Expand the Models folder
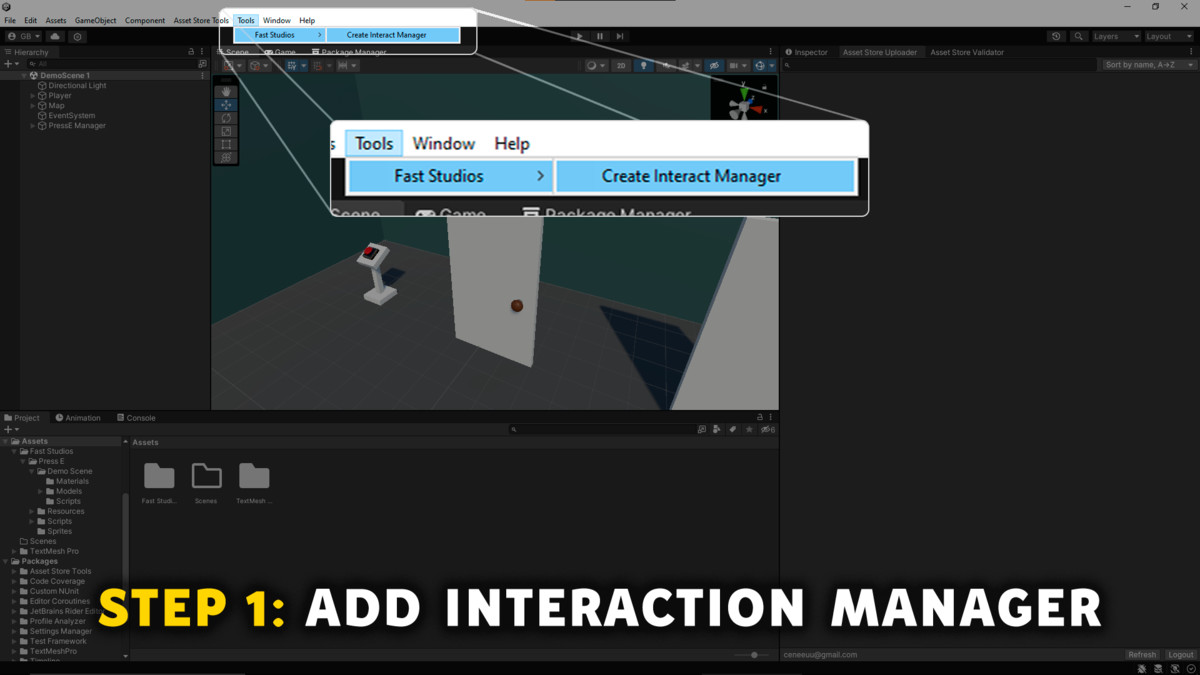This screenshot has width=1200, height=675. [41, 492]
